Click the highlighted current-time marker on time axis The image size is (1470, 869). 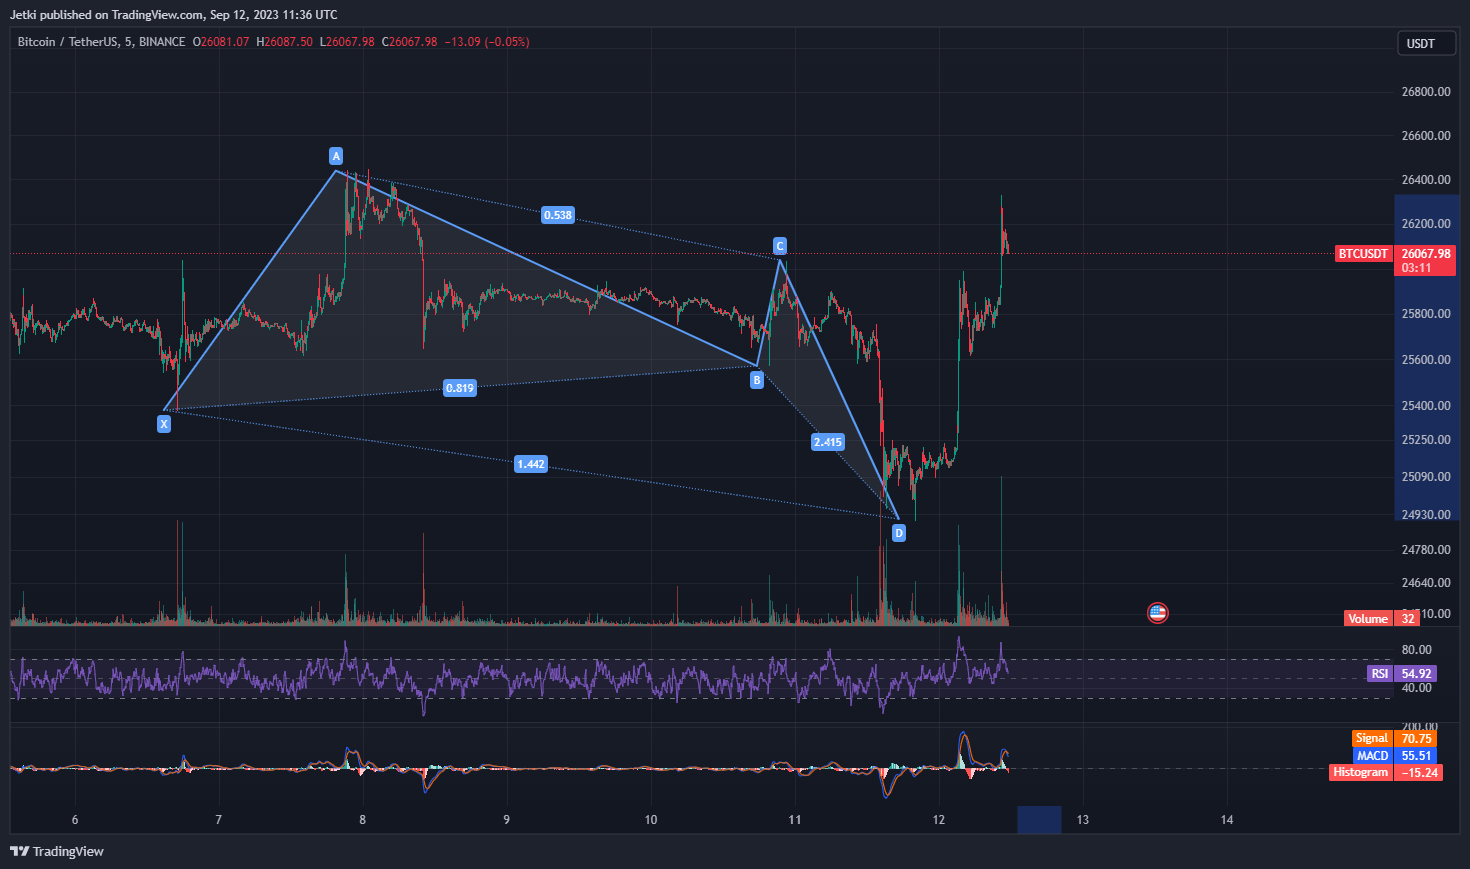pyautogui.click(x=1039, y=820)
